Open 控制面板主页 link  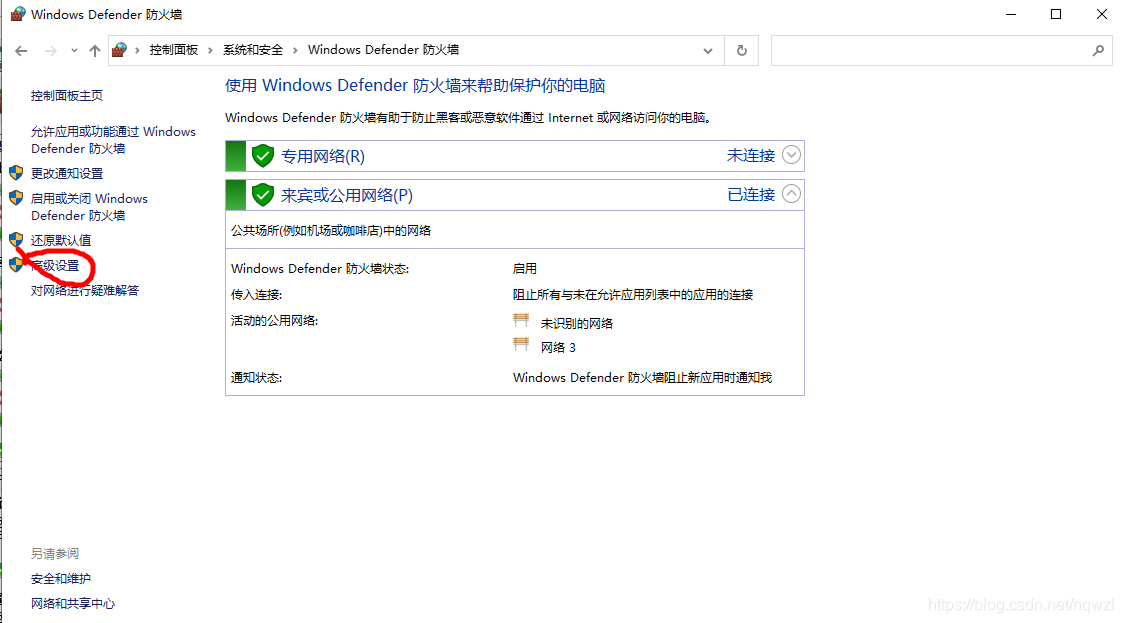67,96
